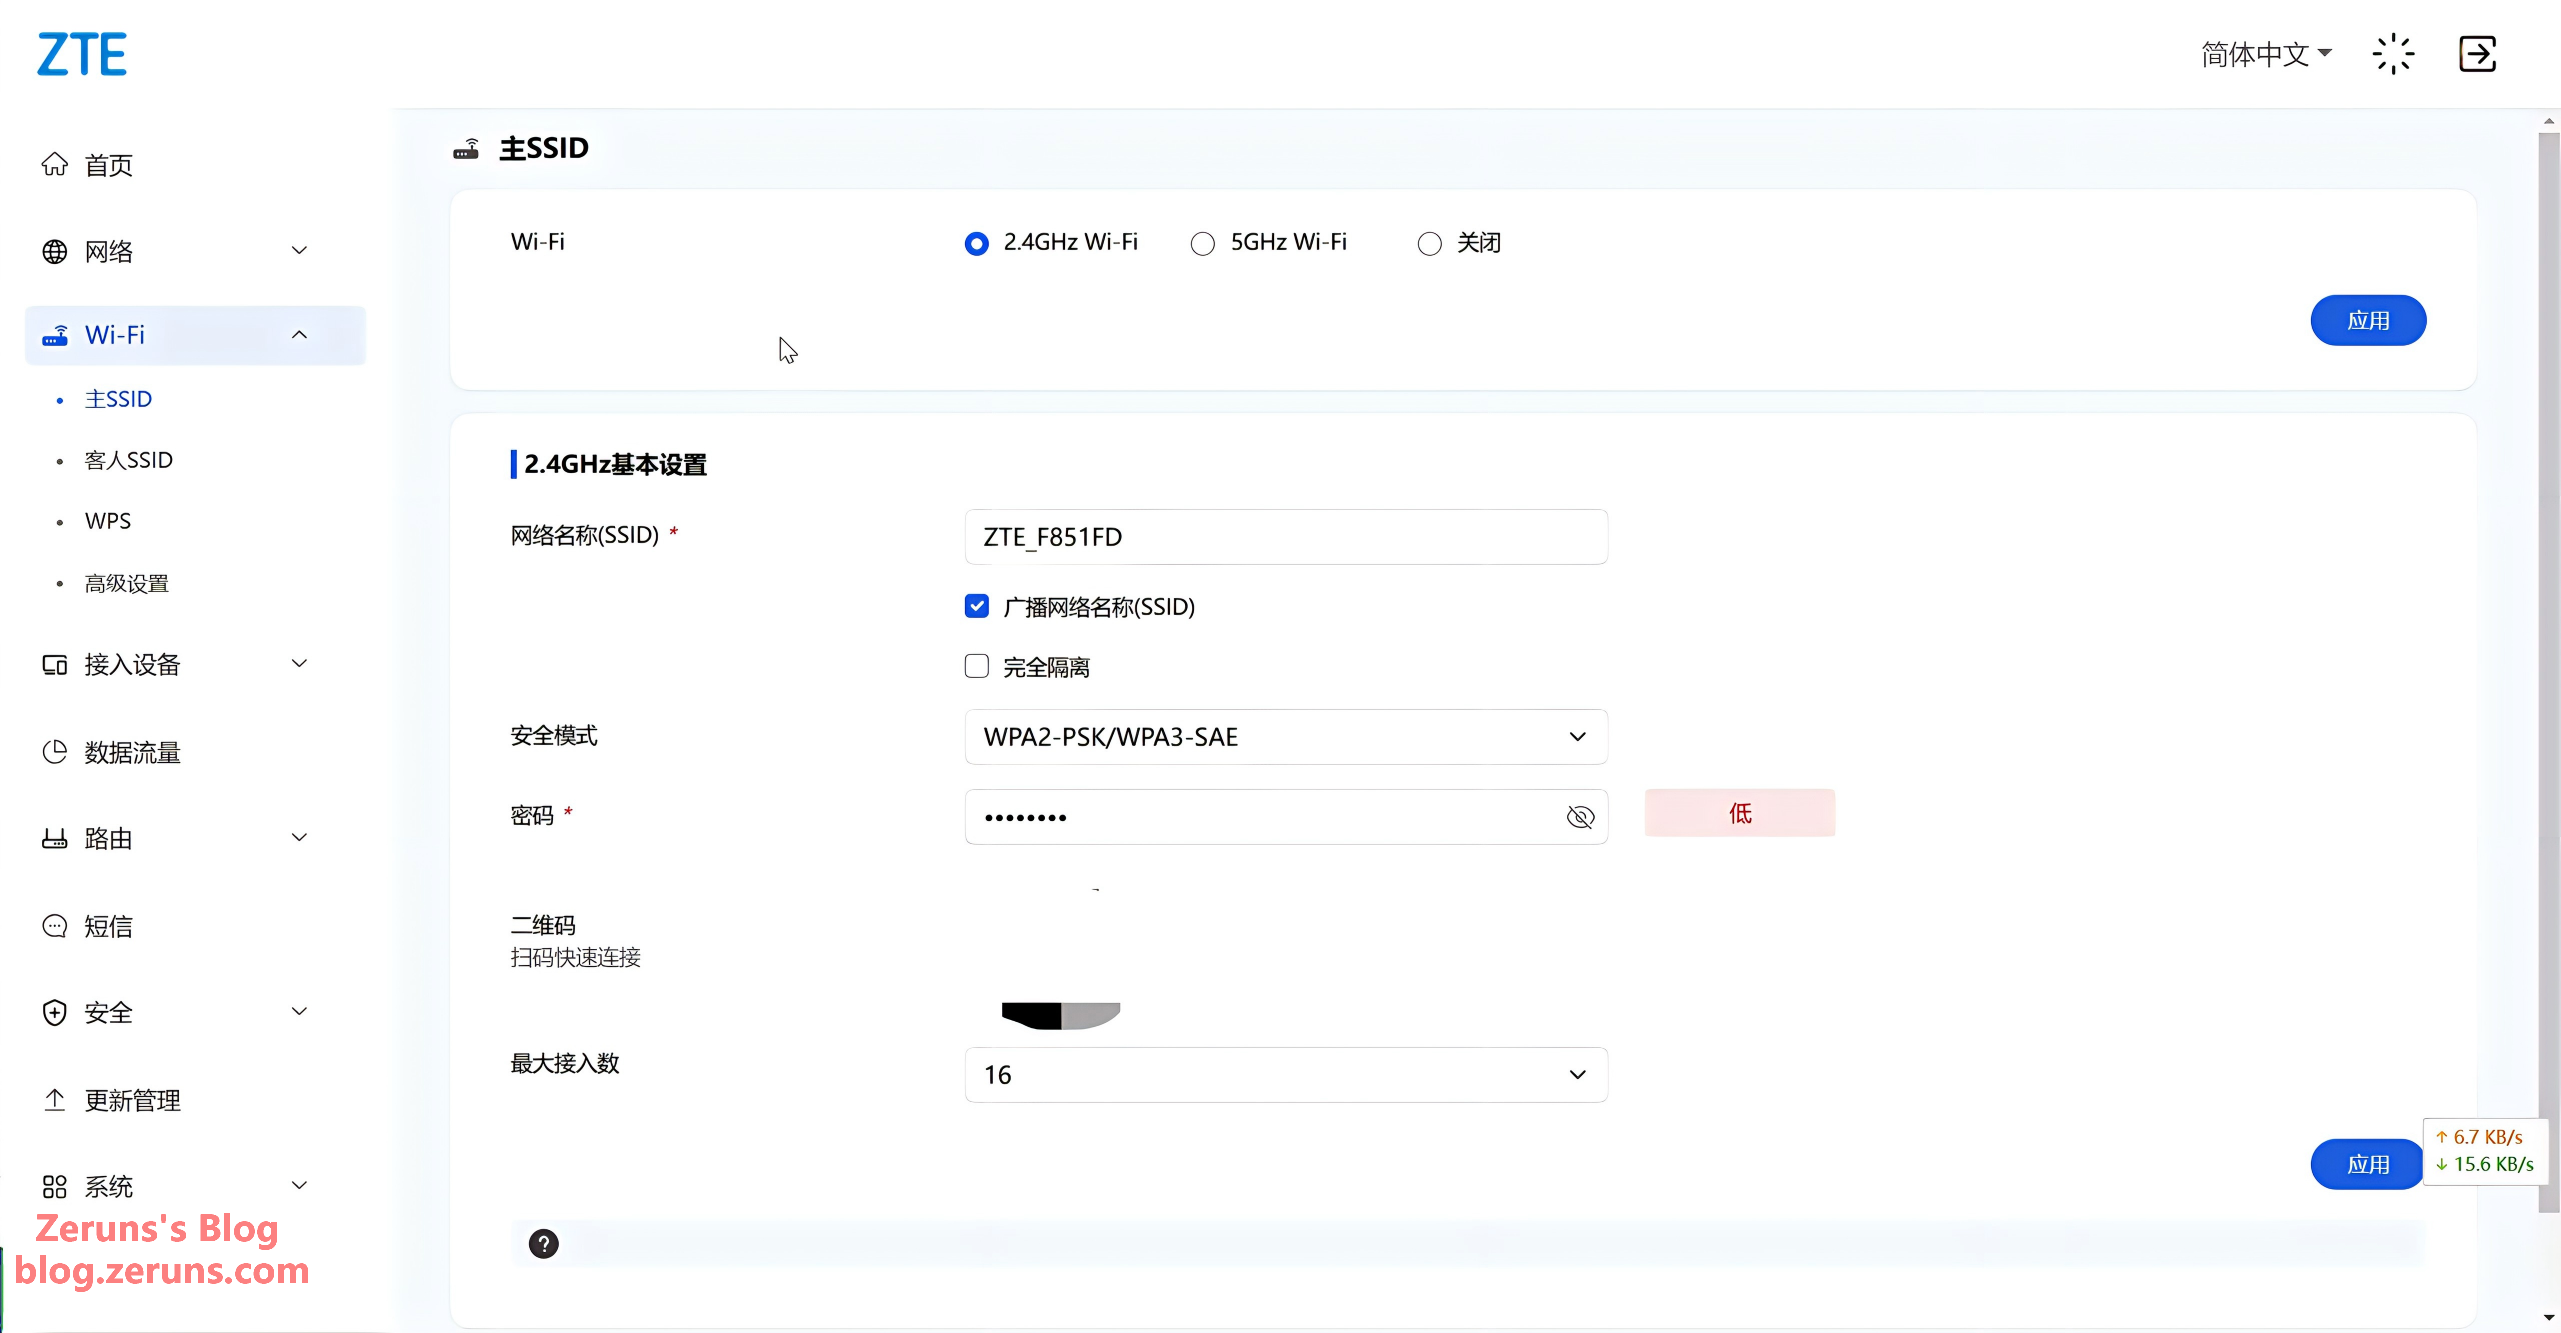The width and height of the screenshot is (2561, 1333).
Task: Open the 简体中文 language dropdown
Action: coord(2266,54)
